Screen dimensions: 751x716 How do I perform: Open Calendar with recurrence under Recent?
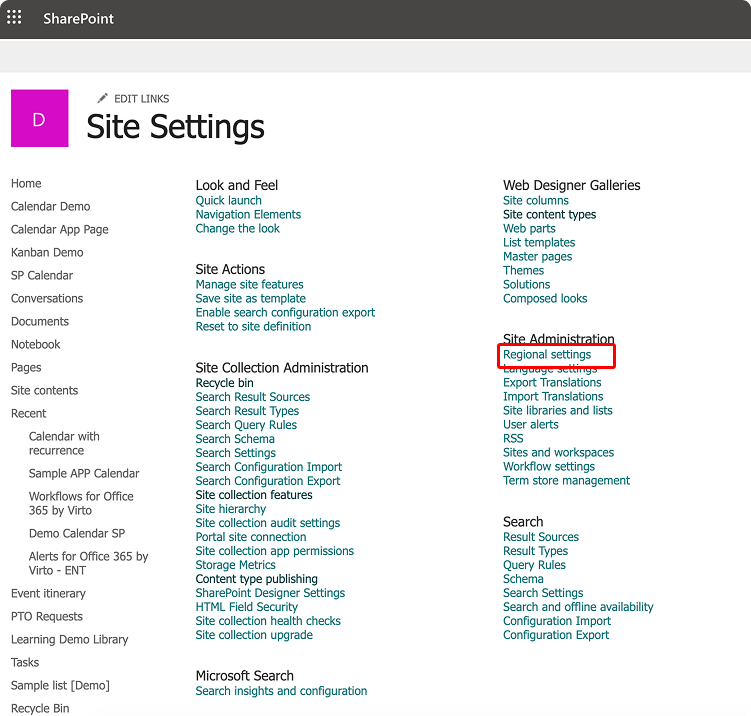click(64, 443)
